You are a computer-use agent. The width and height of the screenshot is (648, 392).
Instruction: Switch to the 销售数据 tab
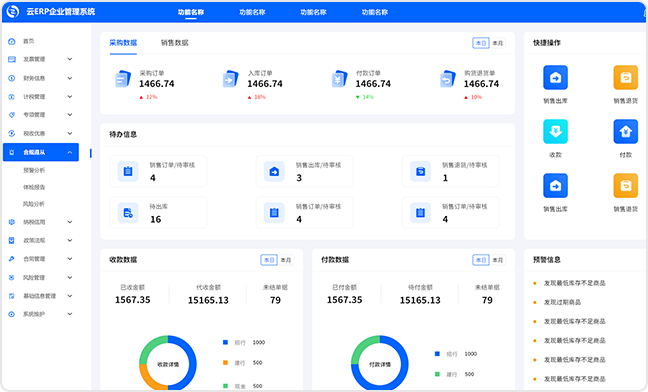174,43
